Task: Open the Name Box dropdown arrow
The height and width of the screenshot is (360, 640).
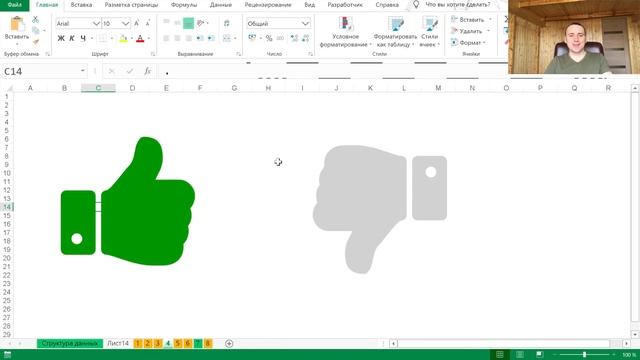Action: coord(82,71)
